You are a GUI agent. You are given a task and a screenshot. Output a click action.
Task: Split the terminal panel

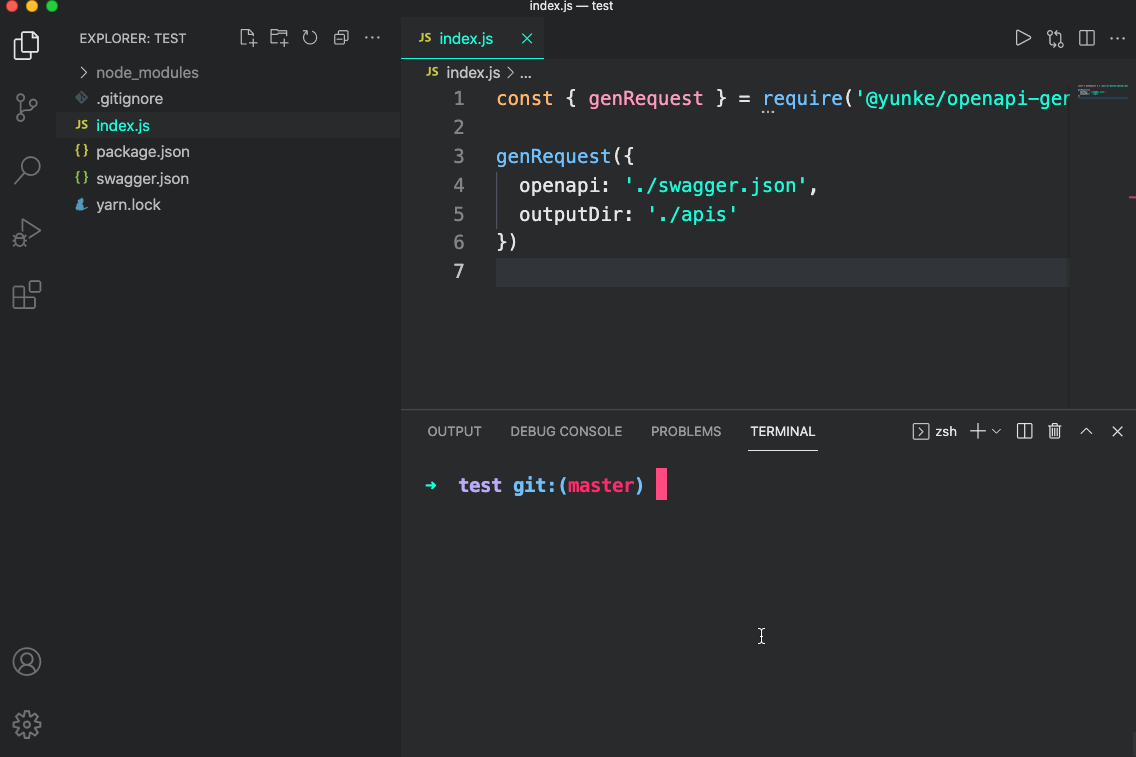(x=1024, y=432)
